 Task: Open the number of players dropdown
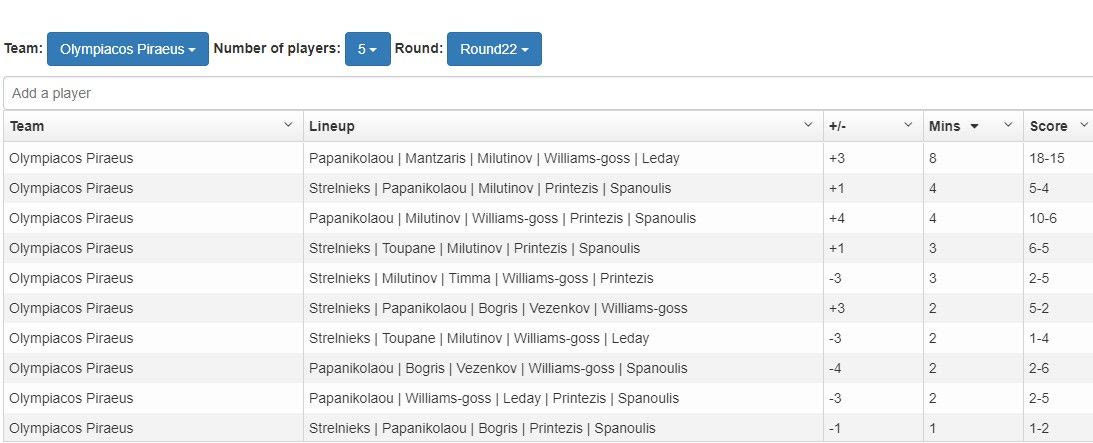click(x=367, y=49)
